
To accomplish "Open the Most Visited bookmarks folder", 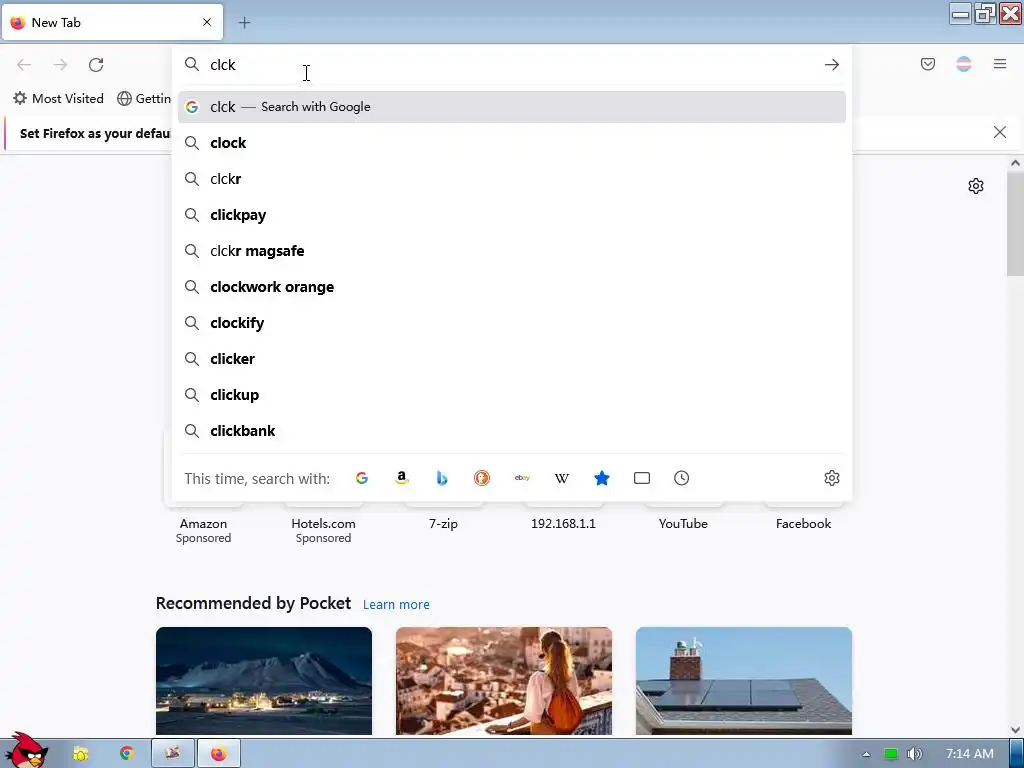I will click(x=58, y=99).
